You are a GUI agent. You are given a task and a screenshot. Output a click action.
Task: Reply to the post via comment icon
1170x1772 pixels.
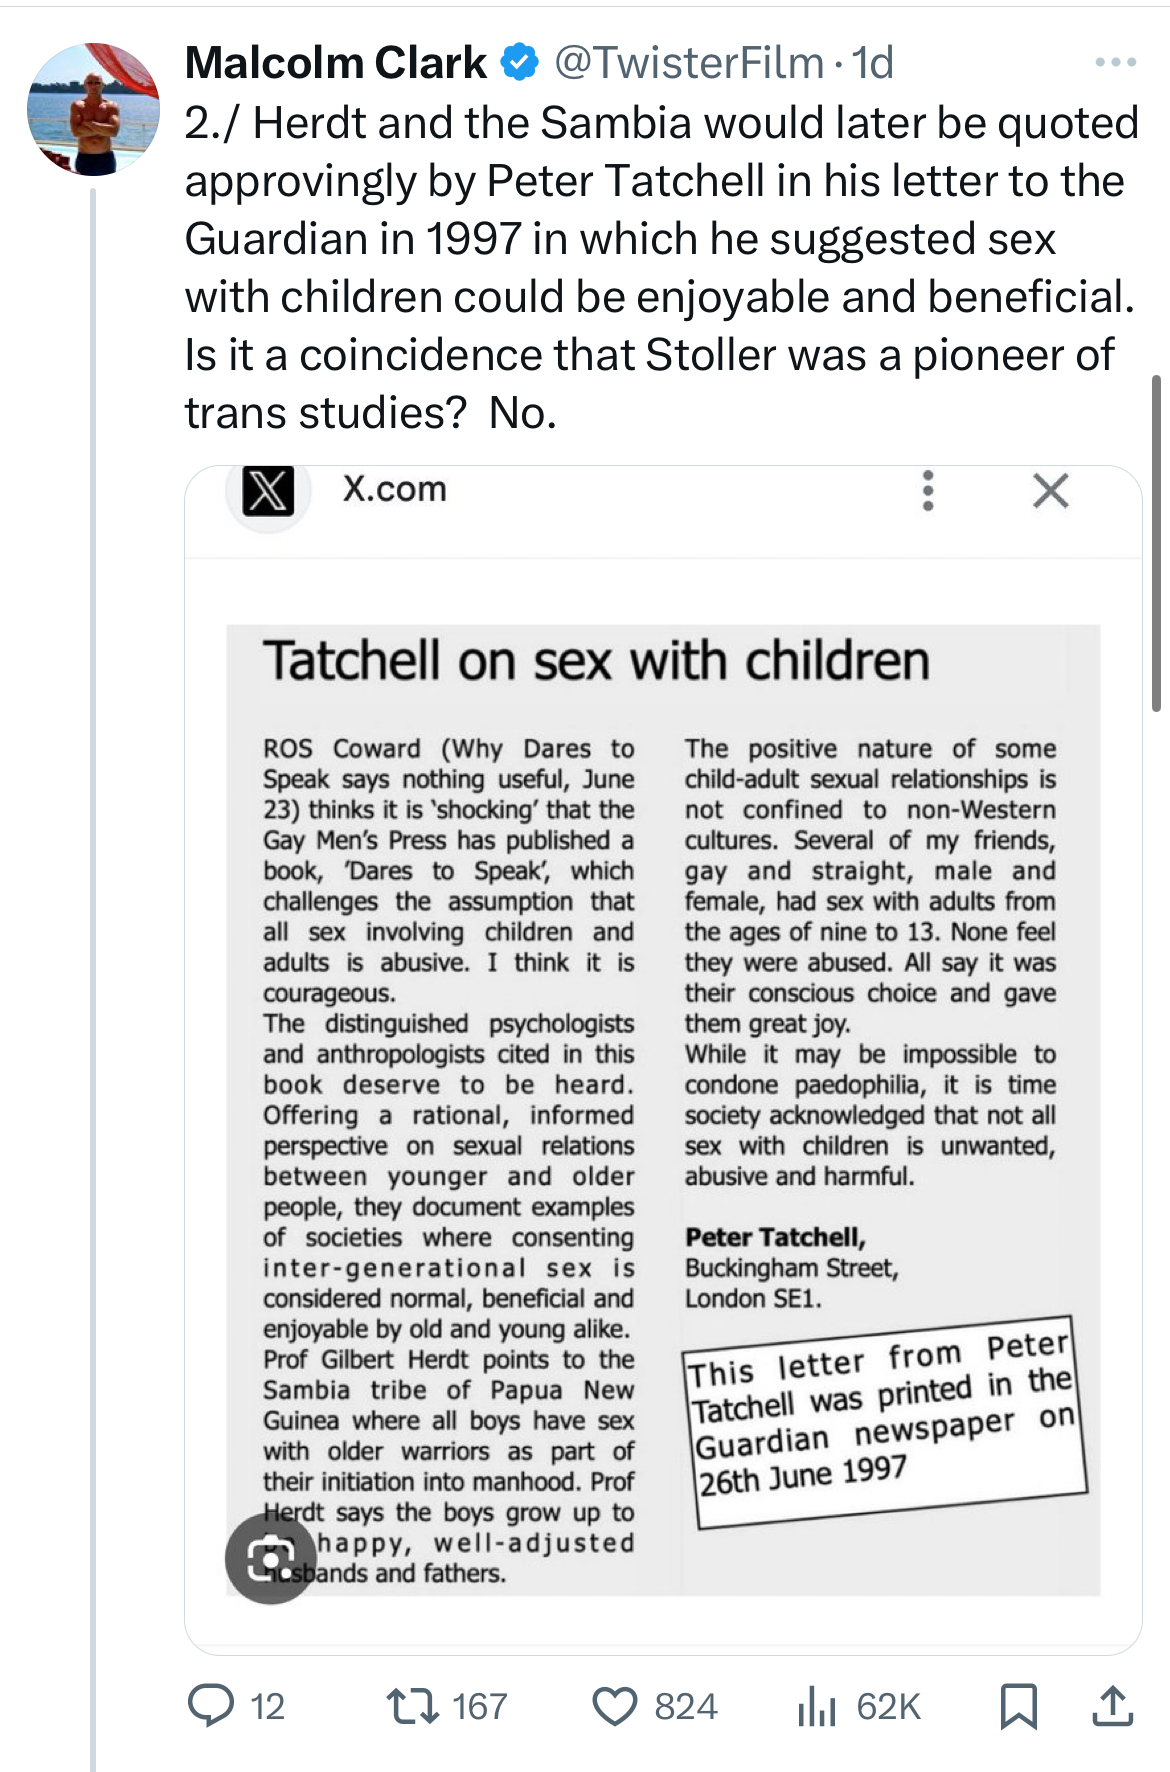click(x=212, y=1705)
